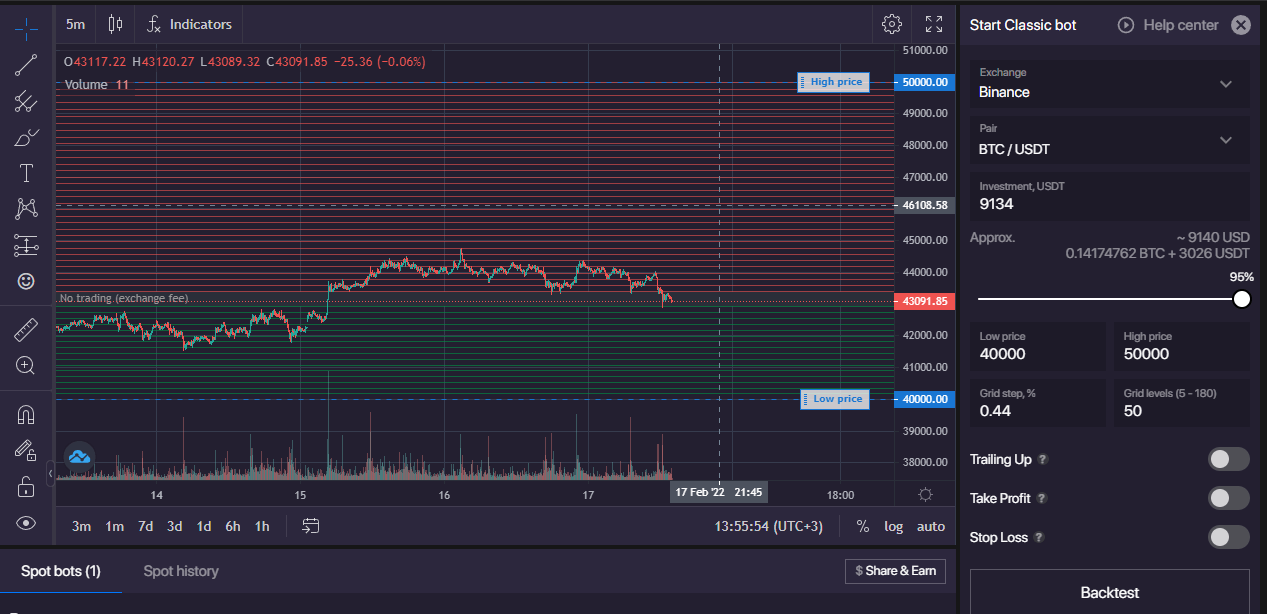The width and height of the screenshot is (1267, 614).
Task: Open the 5m timeframe selector
Action: (76, 24)
